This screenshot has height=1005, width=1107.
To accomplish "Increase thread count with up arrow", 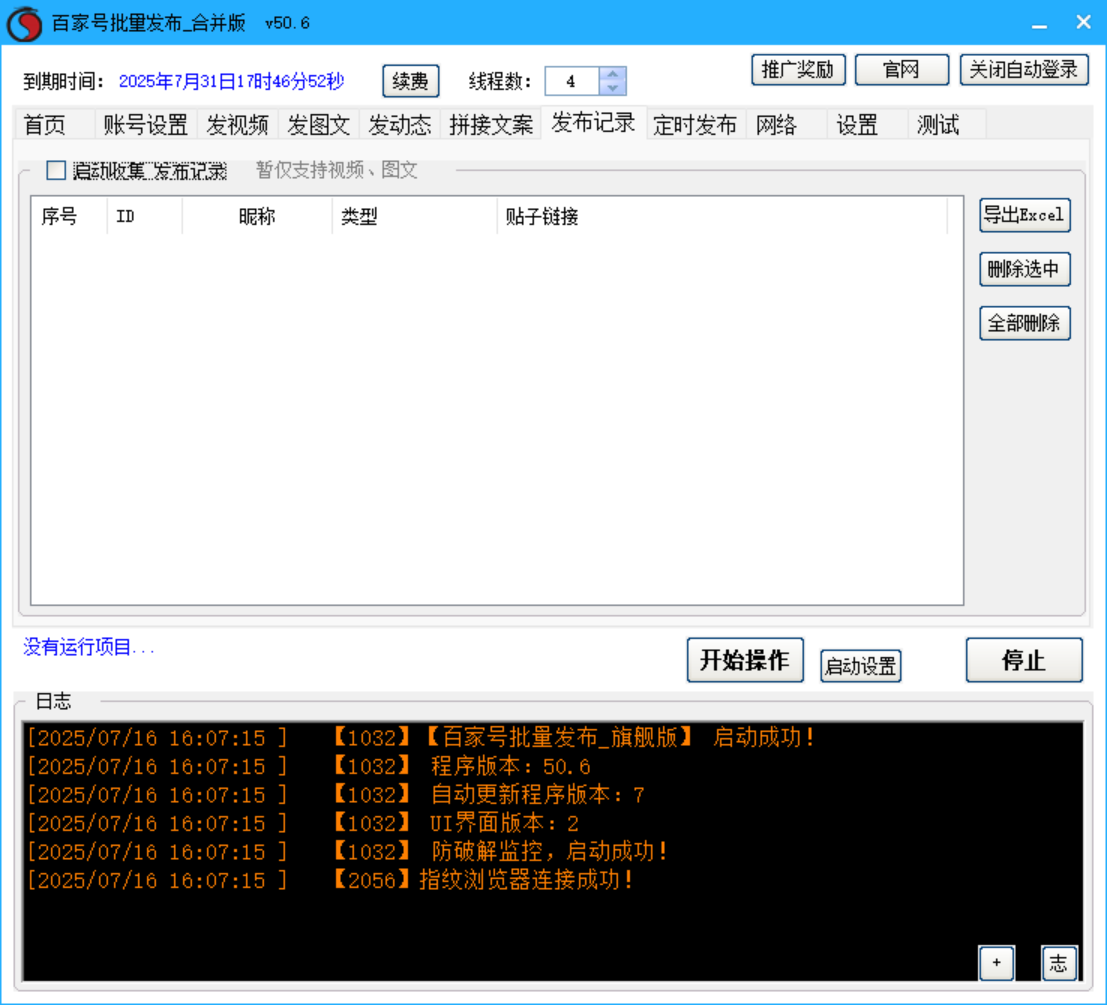I will point(612,74).
